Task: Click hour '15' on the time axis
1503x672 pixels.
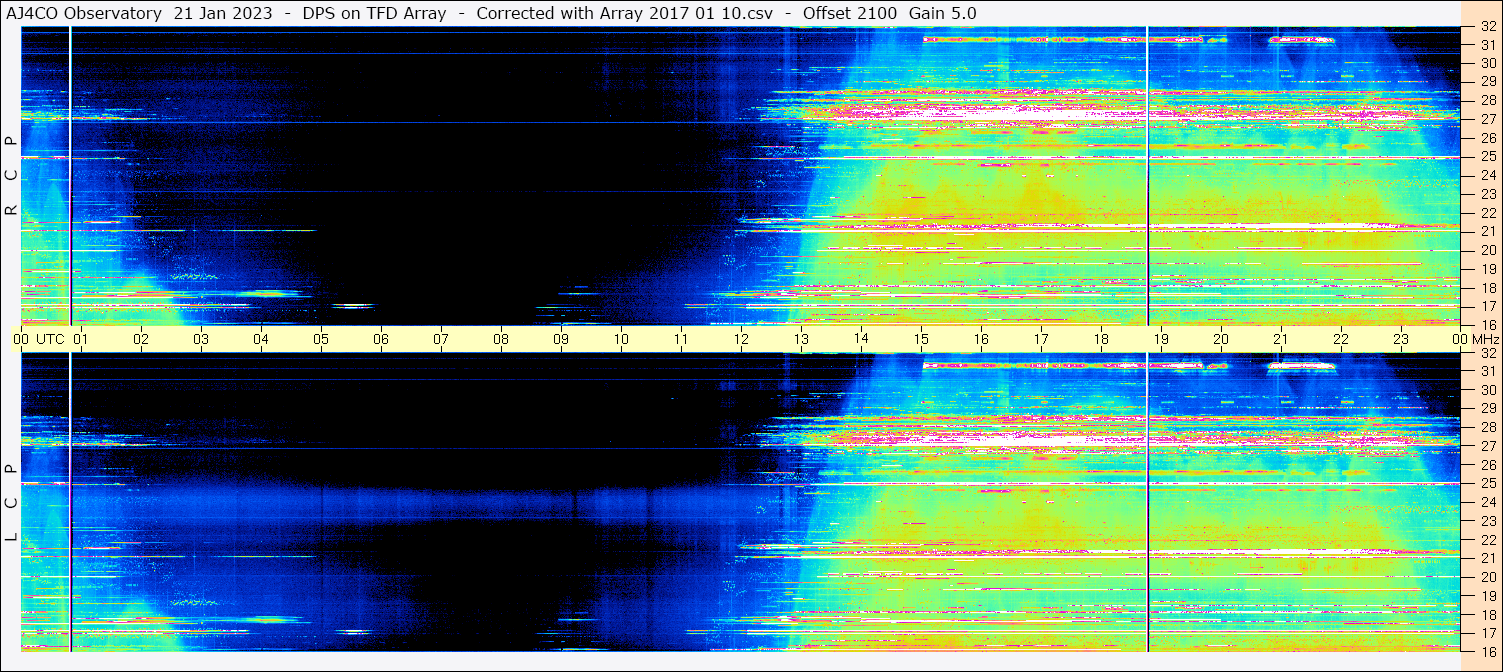Action: 921,339
